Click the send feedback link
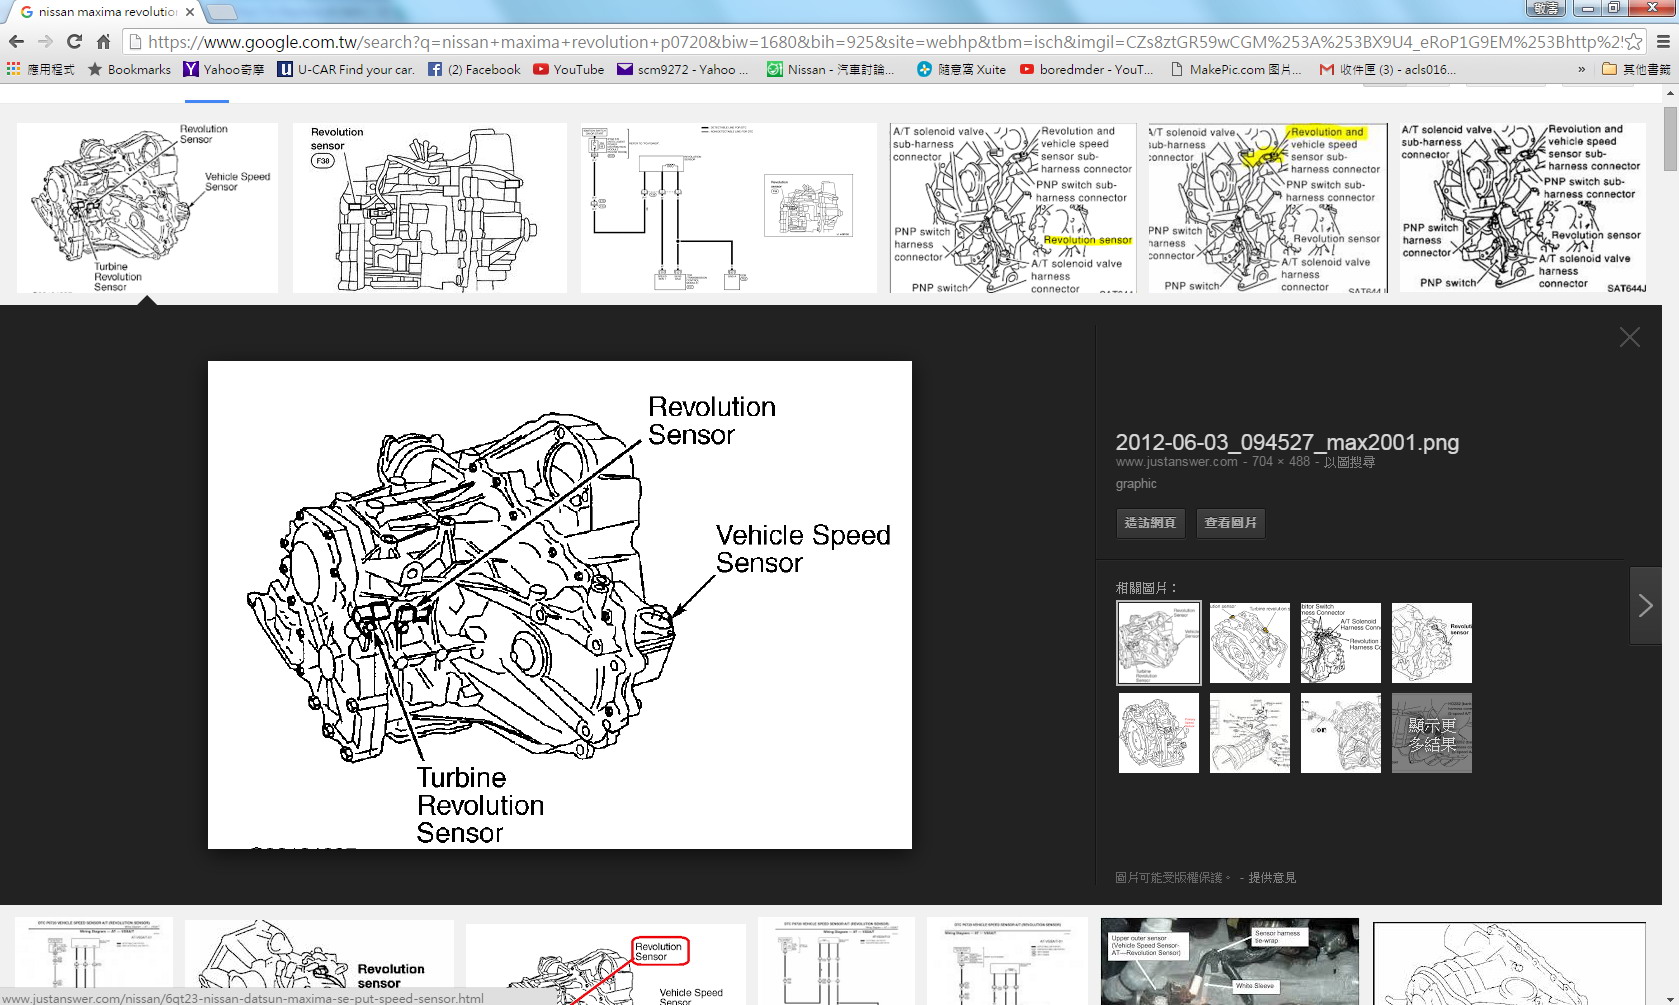This screenshot has height=1005, width=1679. point(1271,877)
